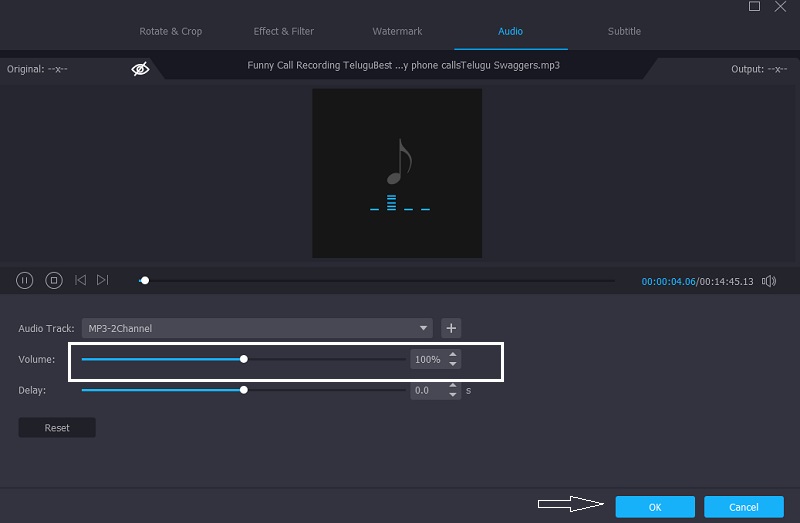Maximize the editor window

[754, 6]
